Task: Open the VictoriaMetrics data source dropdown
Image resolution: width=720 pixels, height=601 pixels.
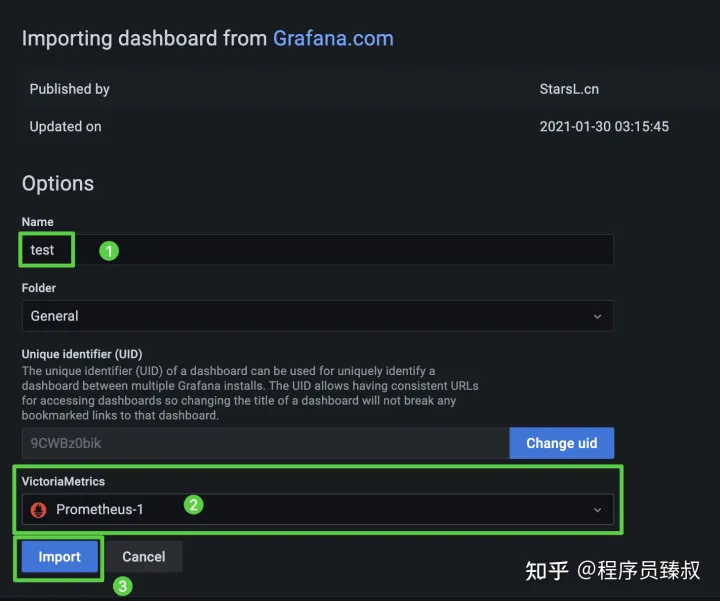Action: pyautogui.click(x=318, y=509)
